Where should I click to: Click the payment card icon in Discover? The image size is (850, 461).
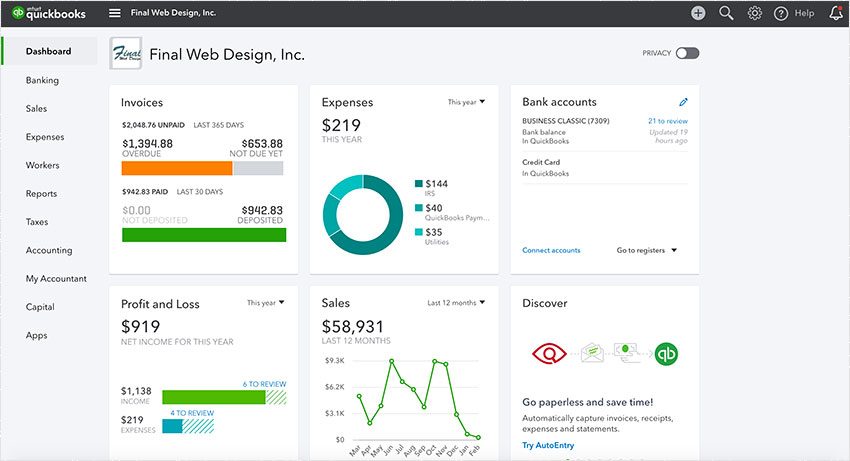point(626,351)
